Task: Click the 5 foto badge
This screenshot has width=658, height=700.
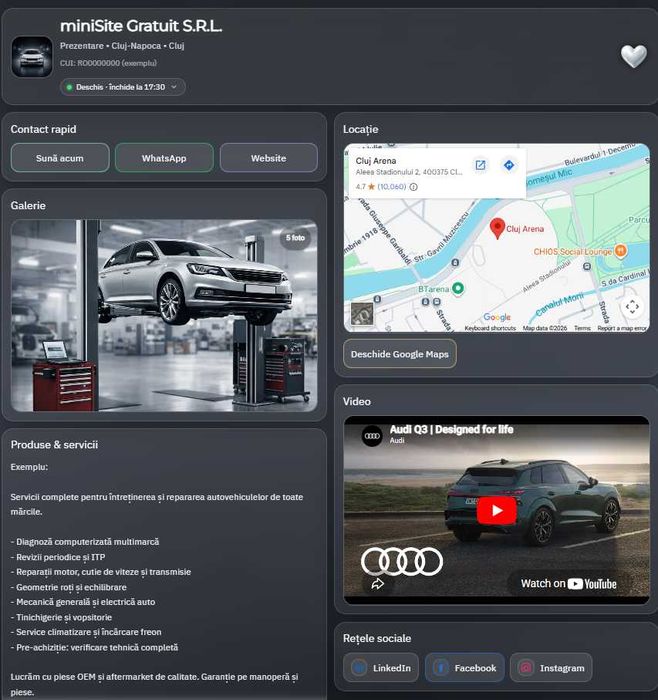Action: 296,238
